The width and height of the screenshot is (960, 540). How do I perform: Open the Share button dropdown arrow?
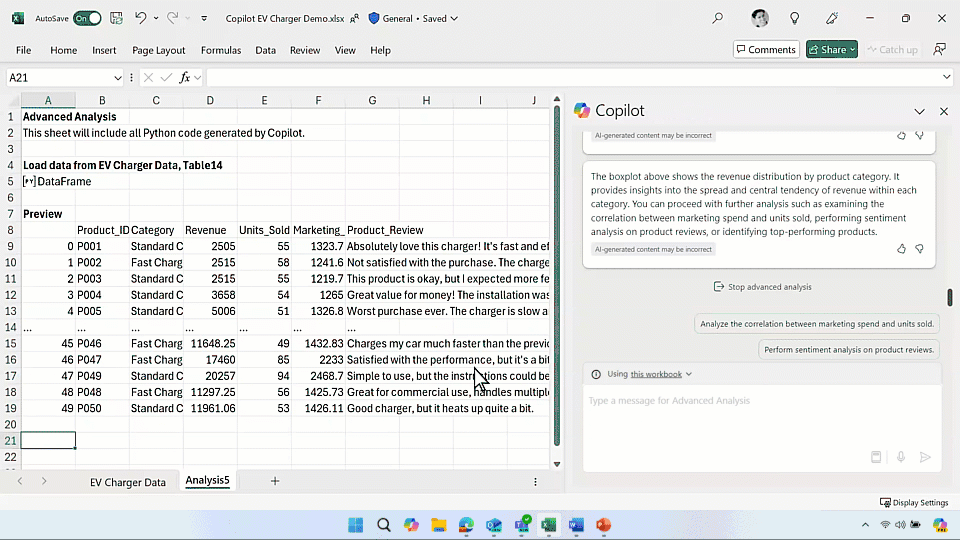pyautogui.click(x=852, y=50)
